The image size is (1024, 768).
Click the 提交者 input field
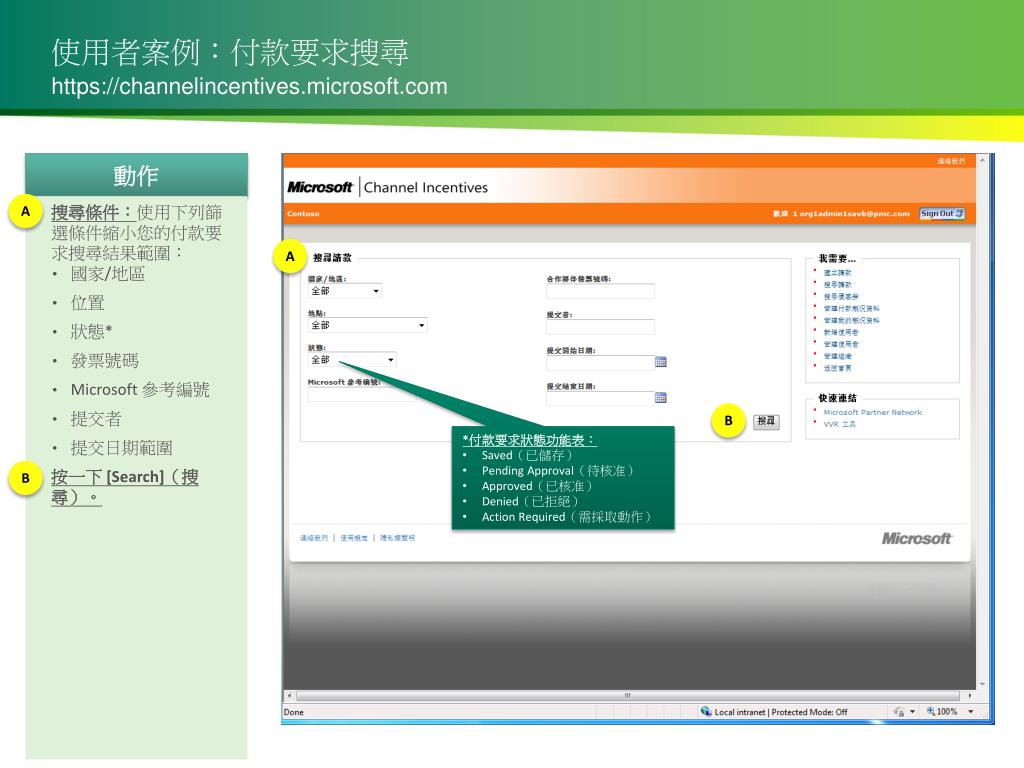pos(600,327)
